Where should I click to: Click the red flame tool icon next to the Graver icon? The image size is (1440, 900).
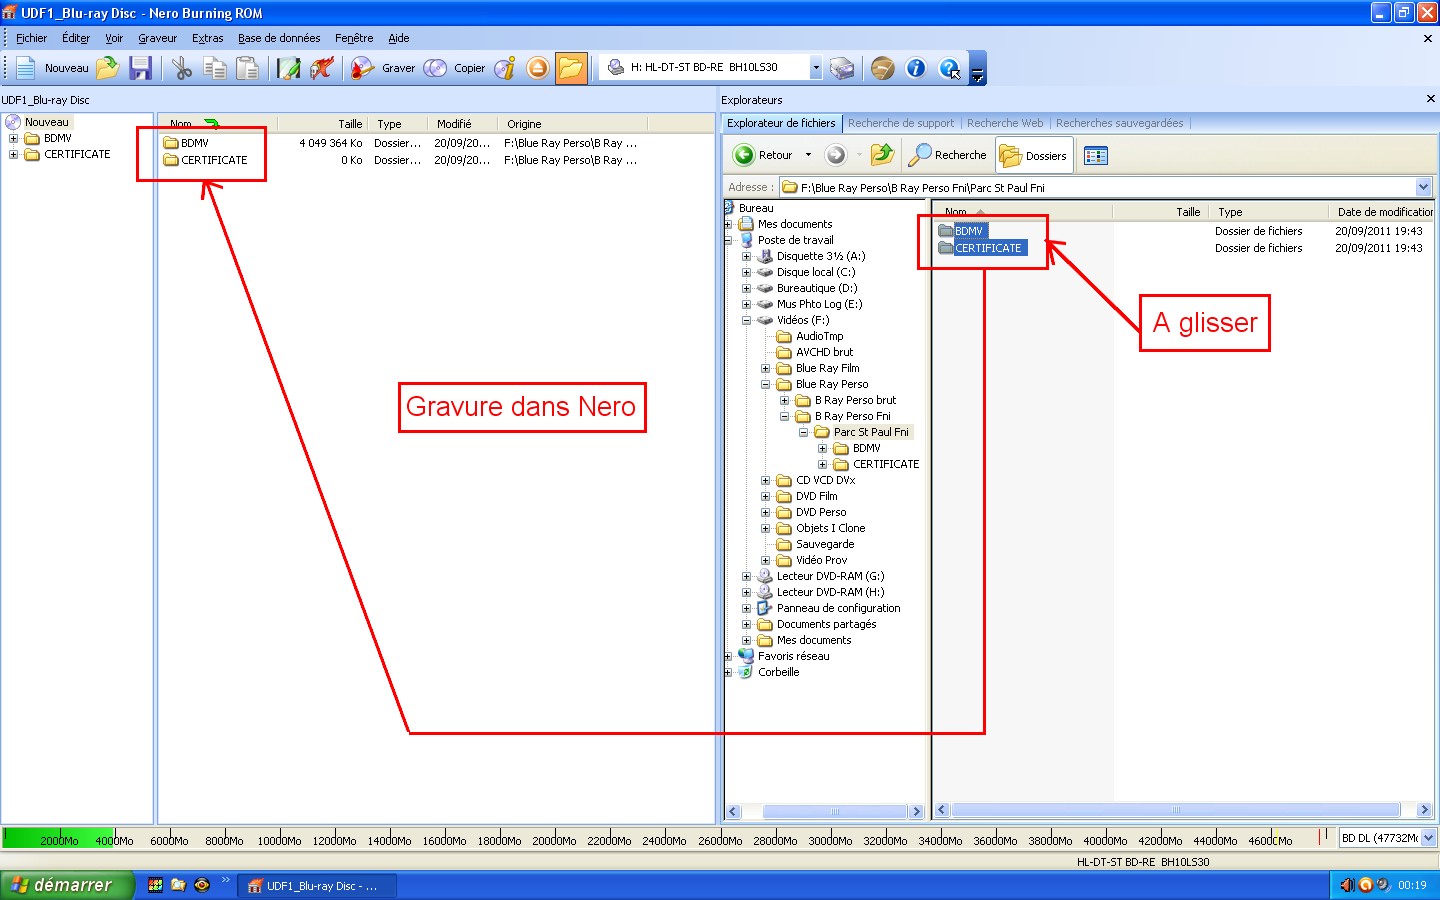[x=322, y=68]
